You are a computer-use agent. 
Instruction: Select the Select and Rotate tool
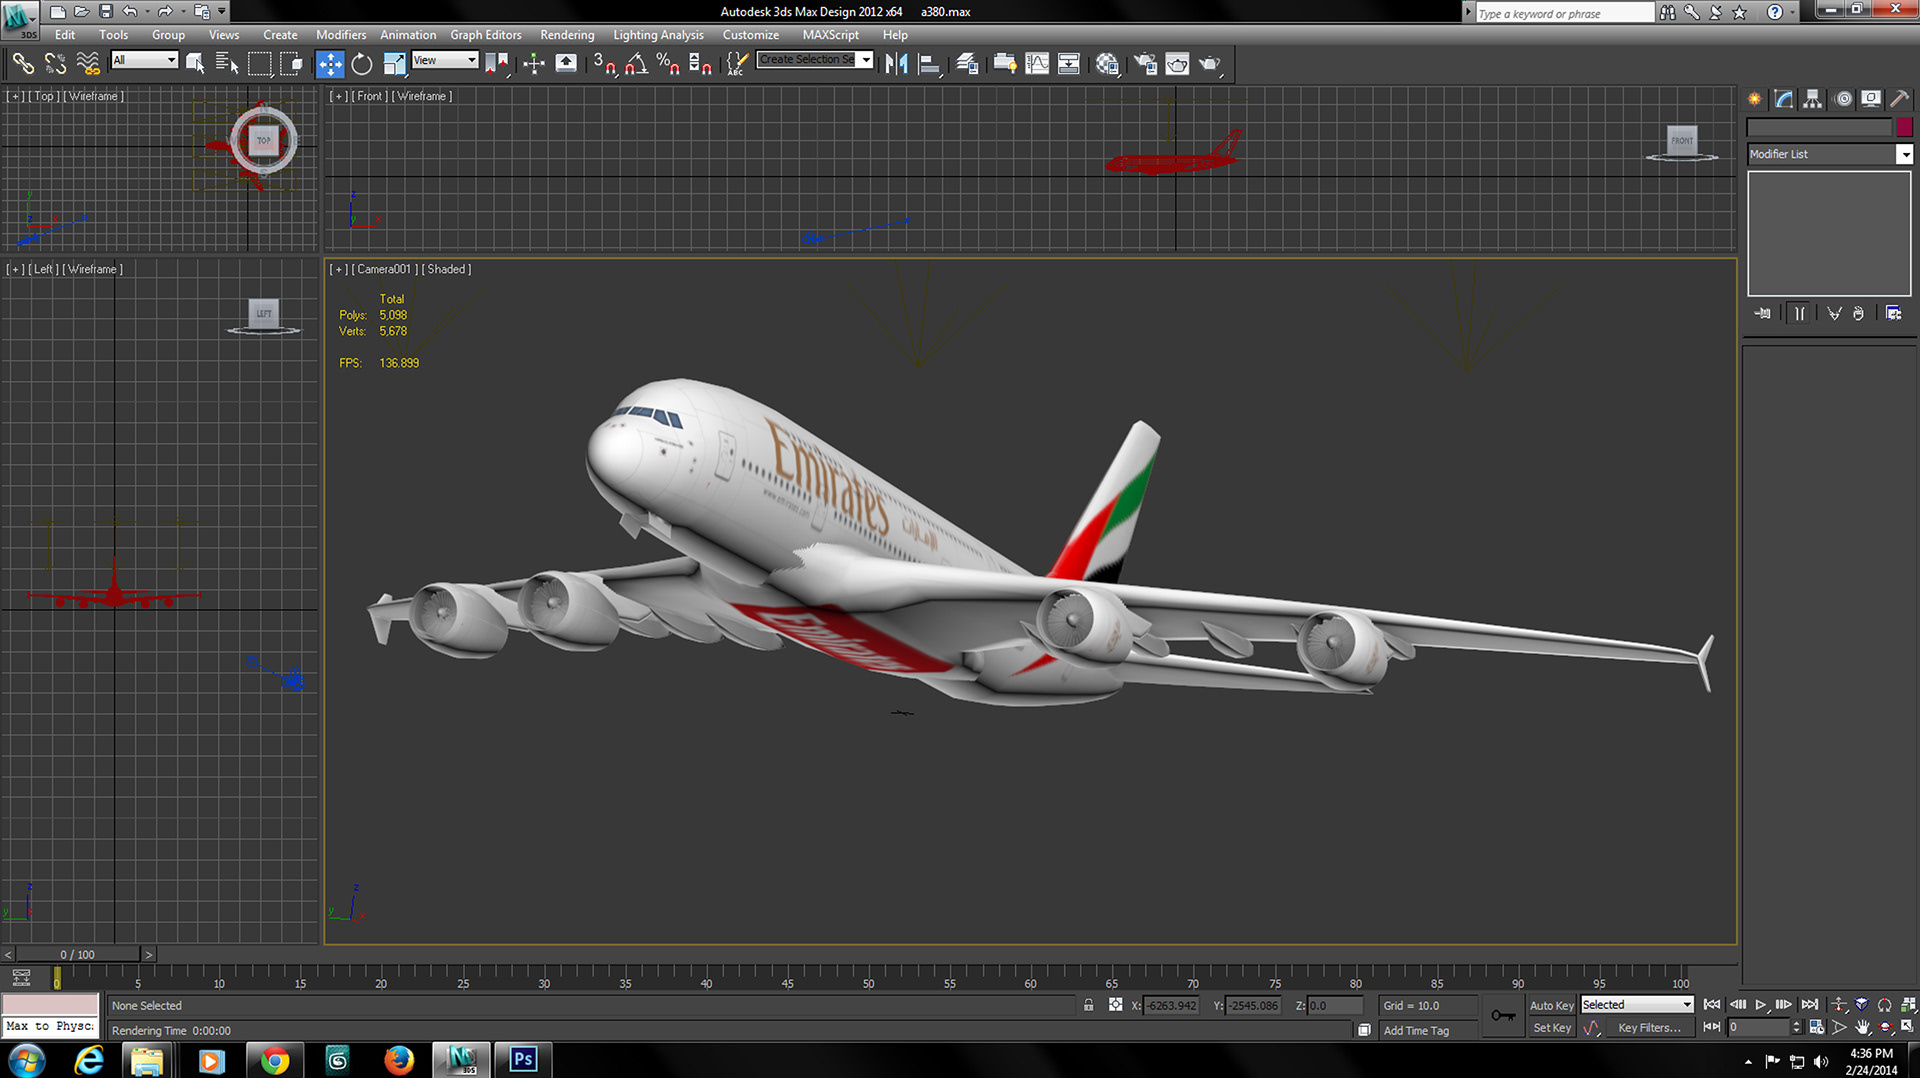coord(362,64)
